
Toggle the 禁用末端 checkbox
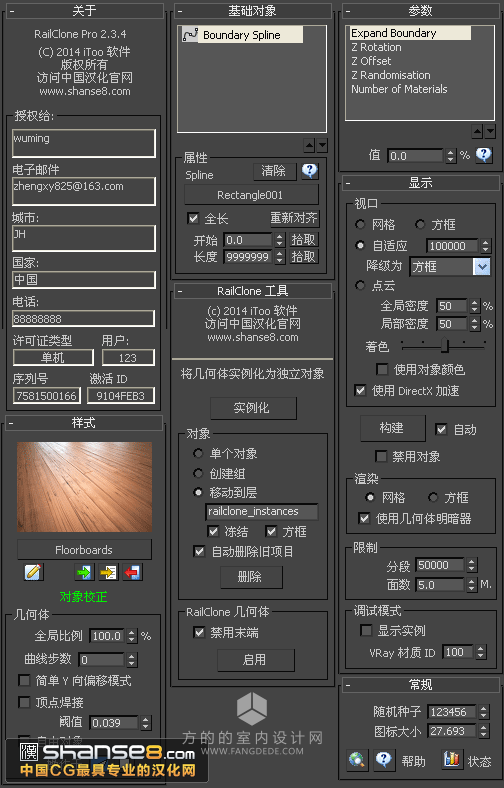point(199,632)
